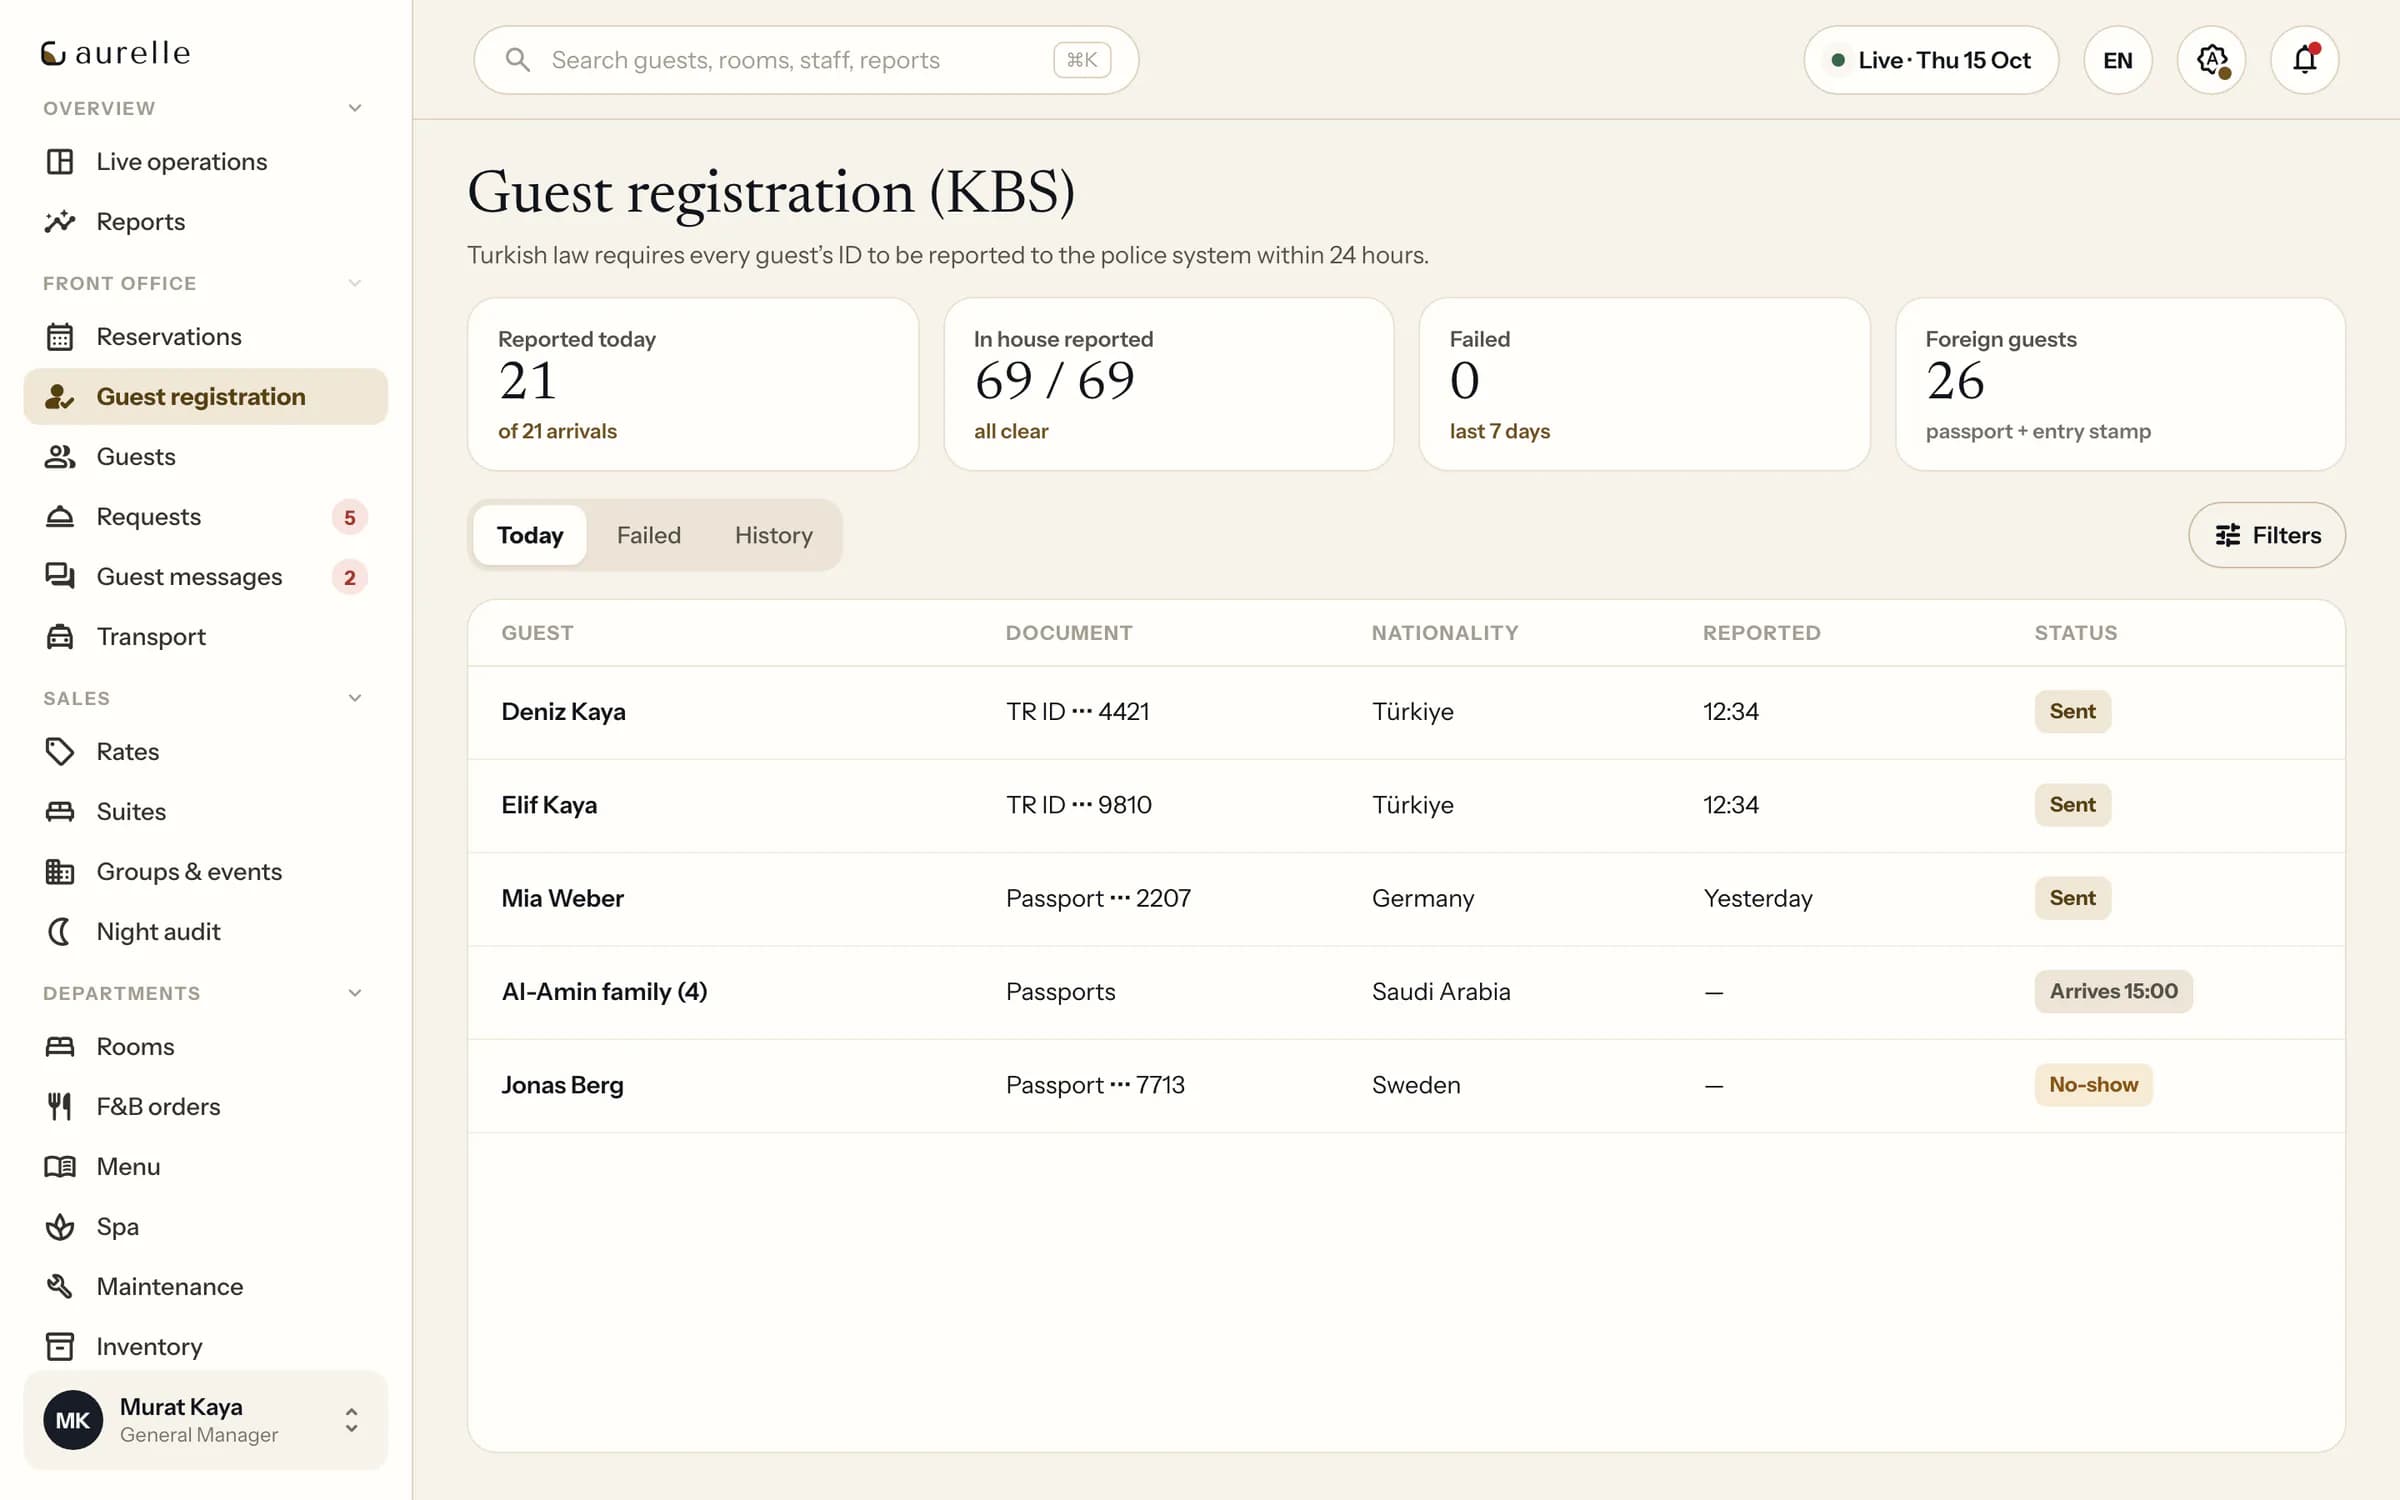Screen dimensions: 2400x1500
Task: Toggle the Live Thu 15 Oct indicator
Action: click(1930, 60)
